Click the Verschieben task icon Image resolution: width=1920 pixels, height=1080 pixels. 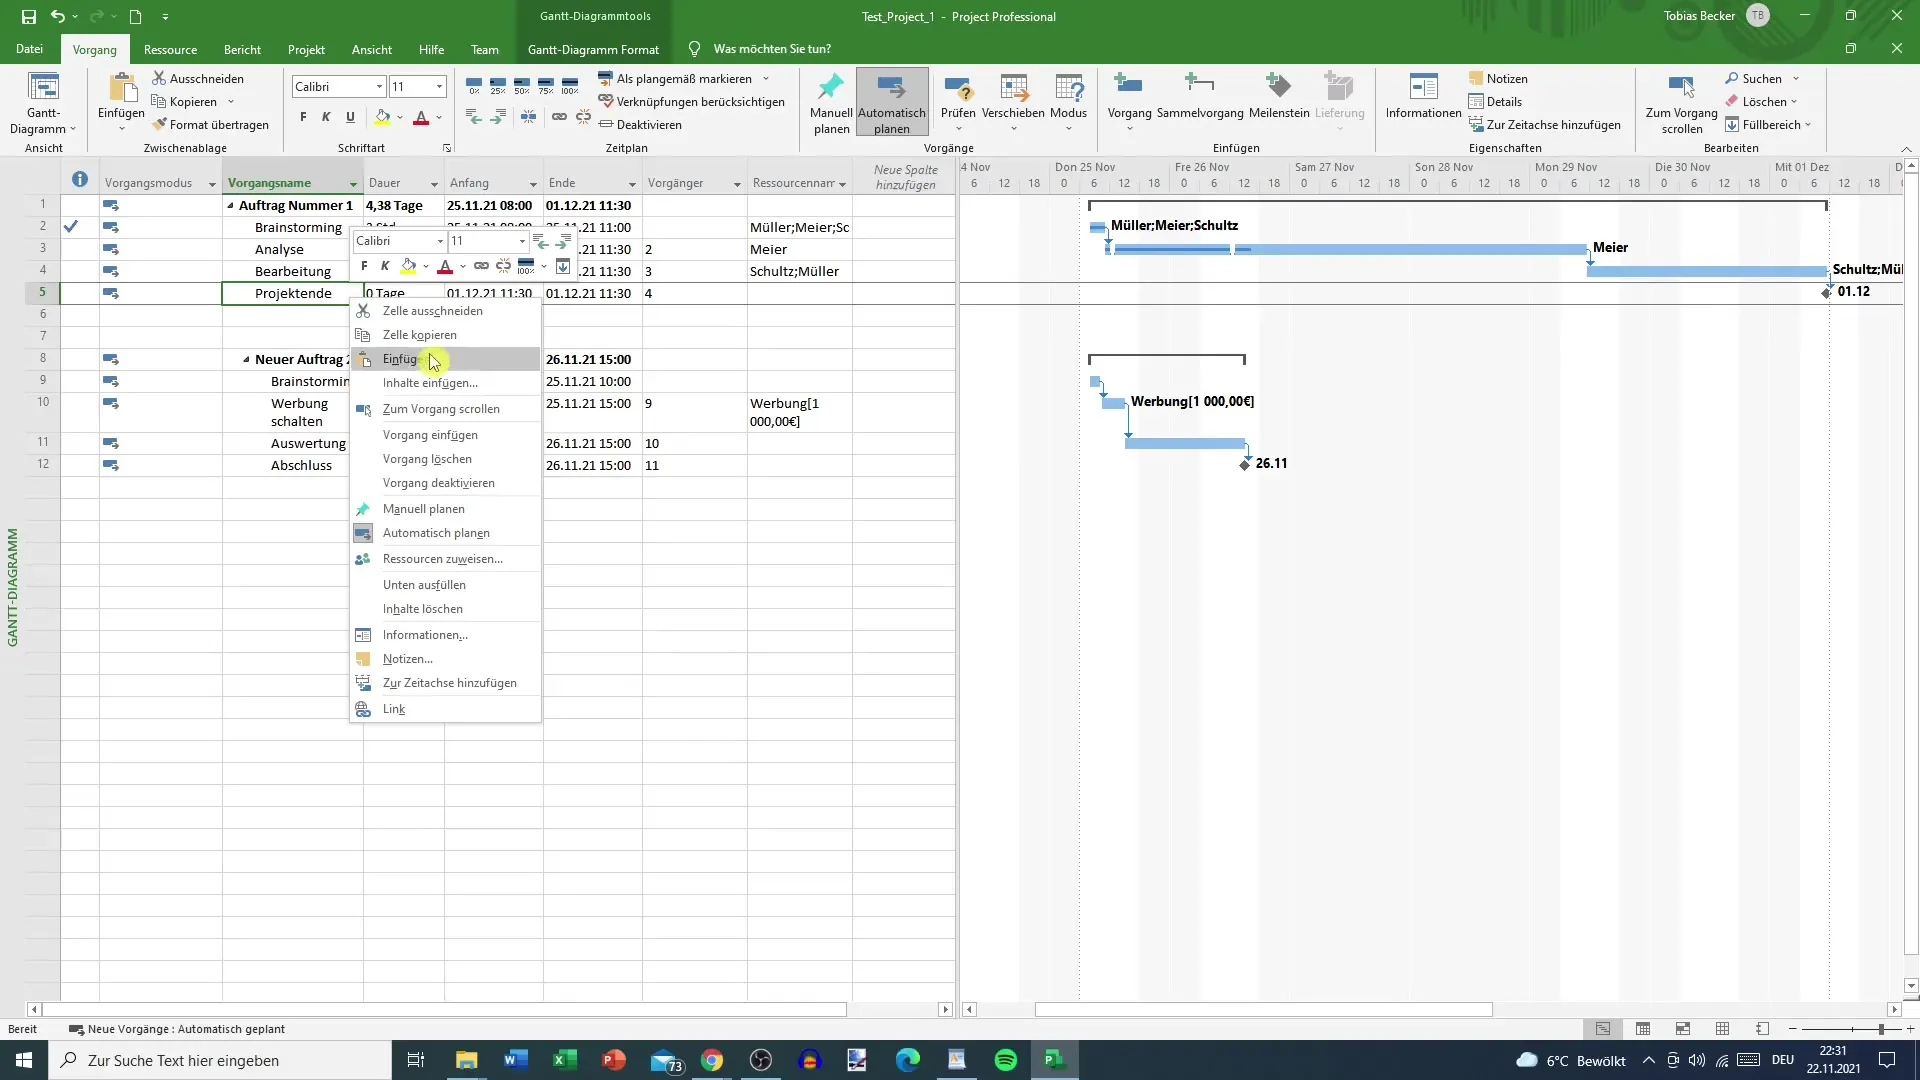coord(1014,88)
